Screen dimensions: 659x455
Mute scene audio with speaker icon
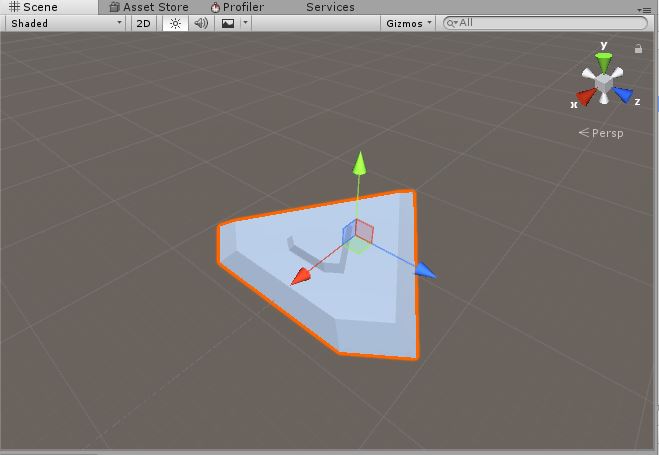click(201, 23)
